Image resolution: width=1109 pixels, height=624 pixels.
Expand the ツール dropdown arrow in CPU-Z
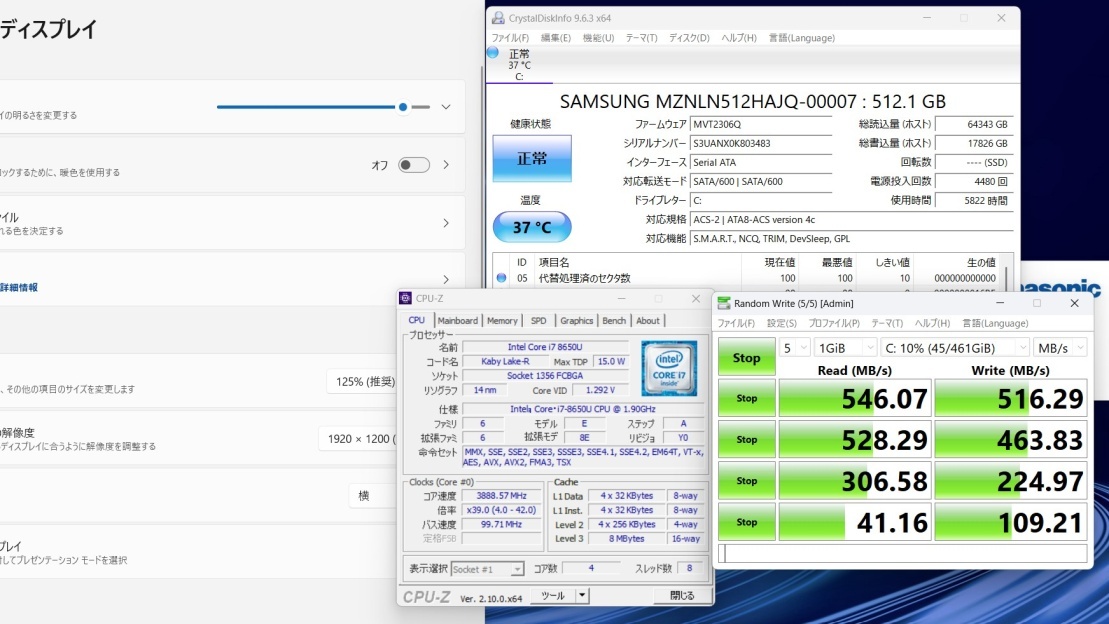click(582, 596)
